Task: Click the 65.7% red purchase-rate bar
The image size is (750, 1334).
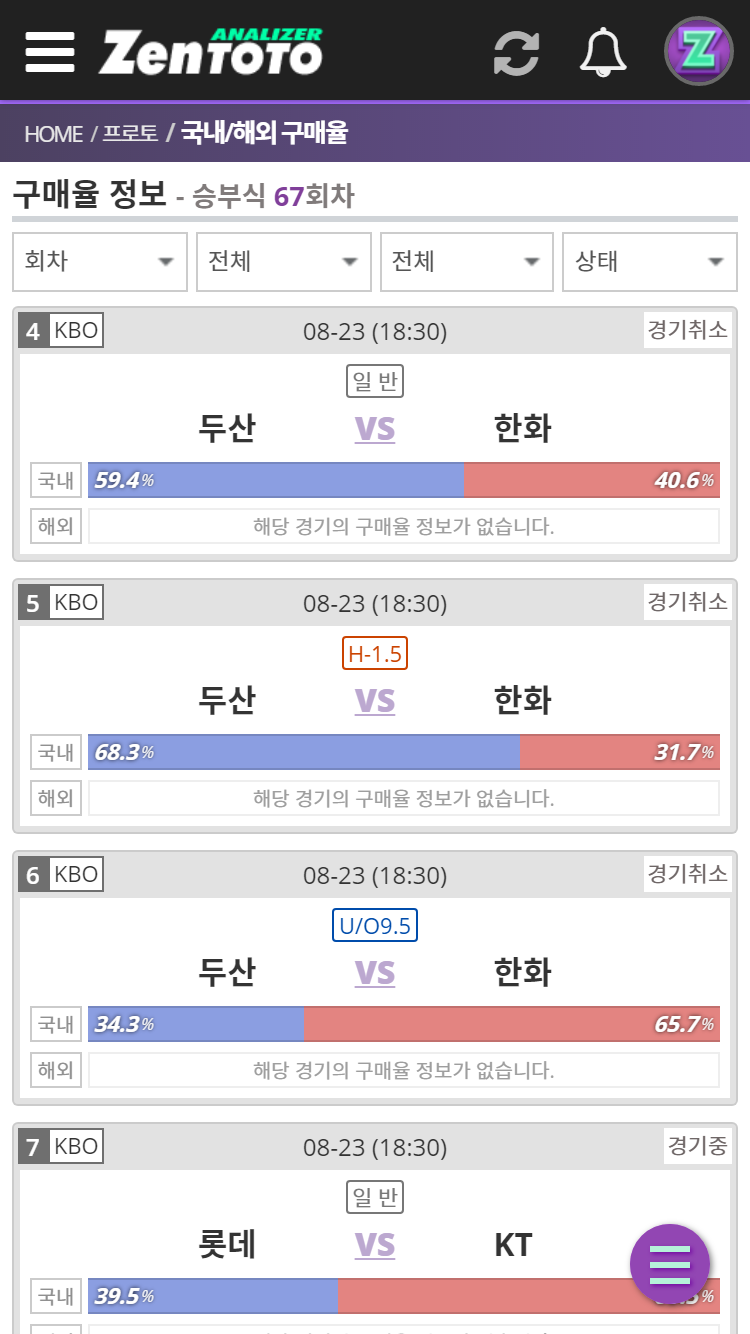Action: pyautogui.click(x=512, y=1024)
